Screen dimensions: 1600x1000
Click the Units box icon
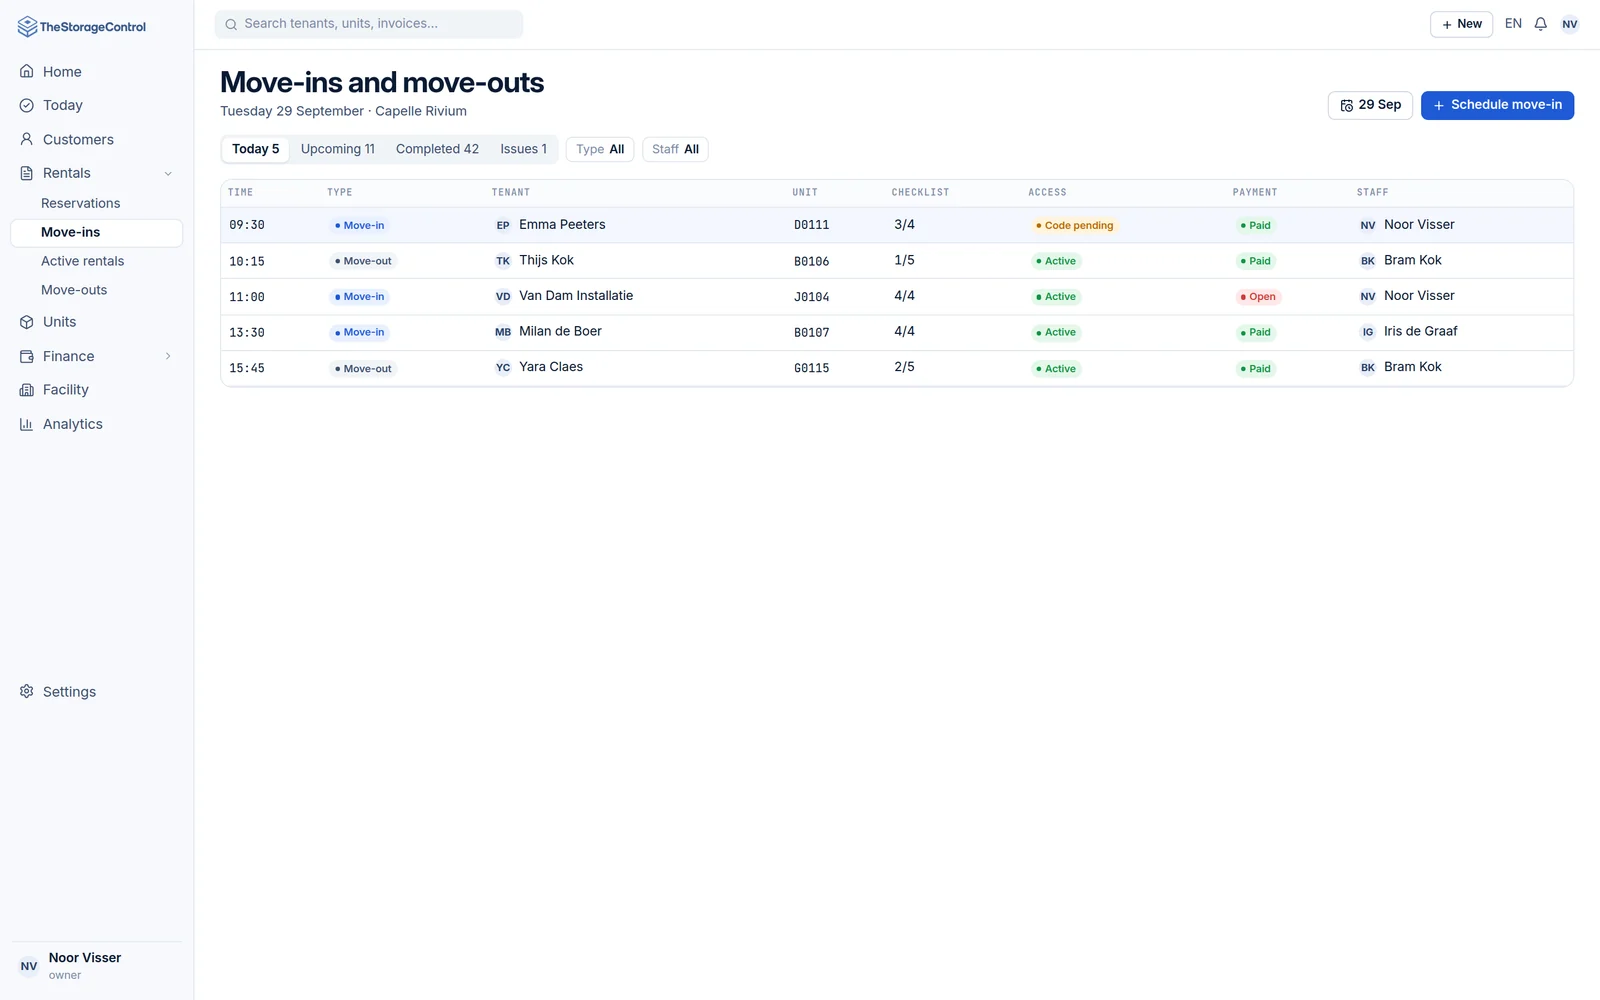click(27, 322)
